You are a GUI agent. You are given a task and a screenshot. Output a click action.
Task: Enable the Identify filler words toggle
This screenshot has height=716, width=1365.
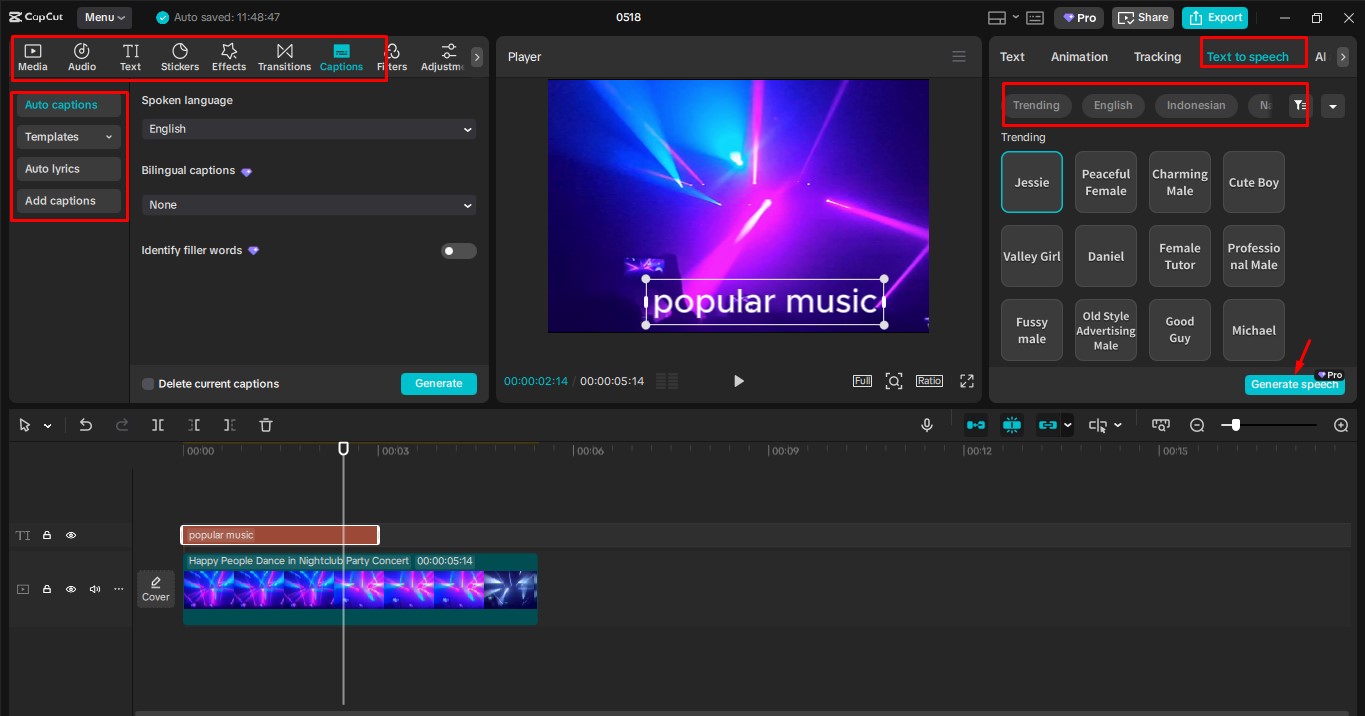point(458,250)
